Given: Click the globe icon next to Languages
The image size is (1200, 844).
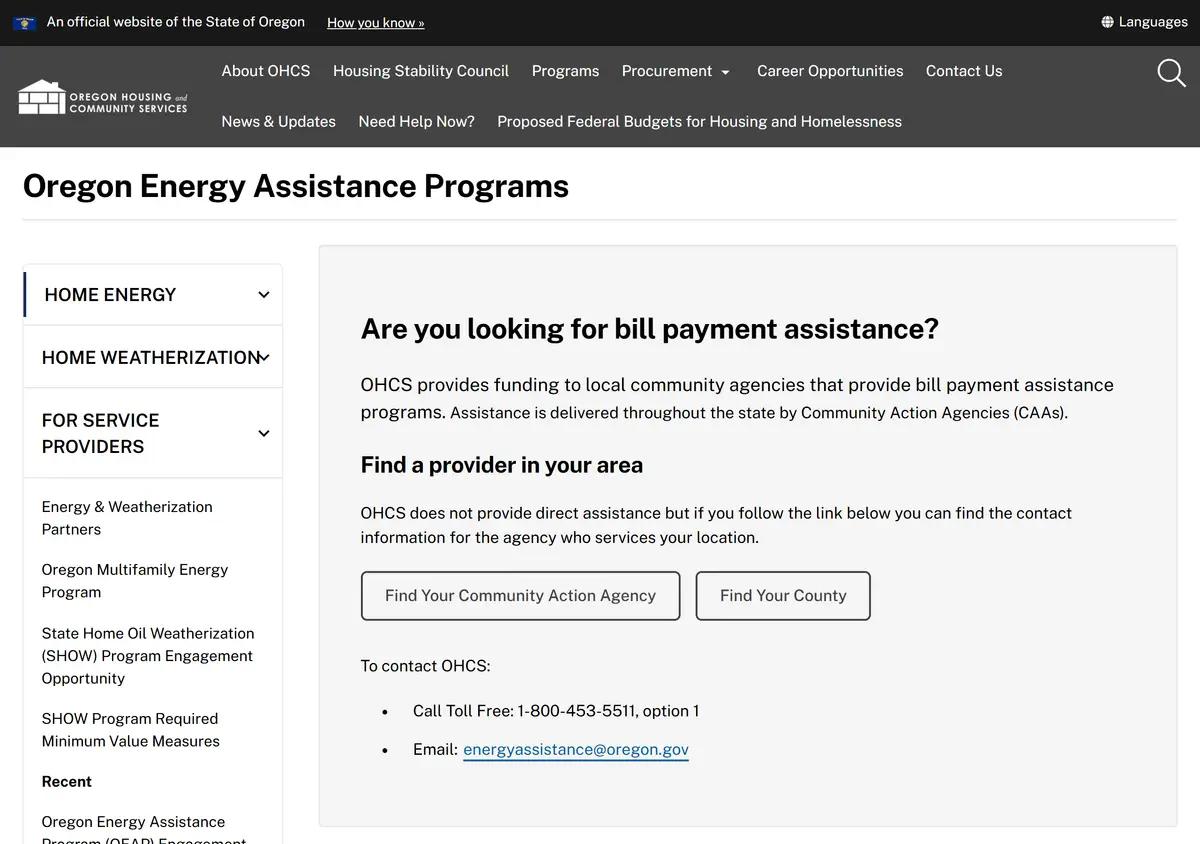Looking at the screenshot, I should (1107, 22).
